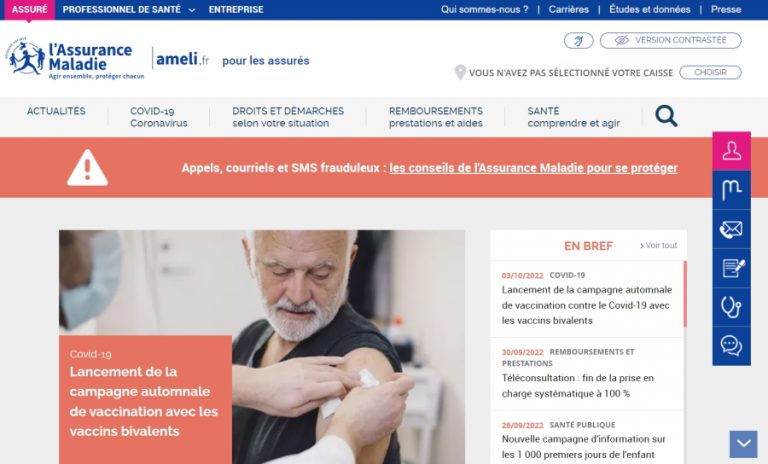
Task: Select the Entreprise tab
Action: pos(236,9)
